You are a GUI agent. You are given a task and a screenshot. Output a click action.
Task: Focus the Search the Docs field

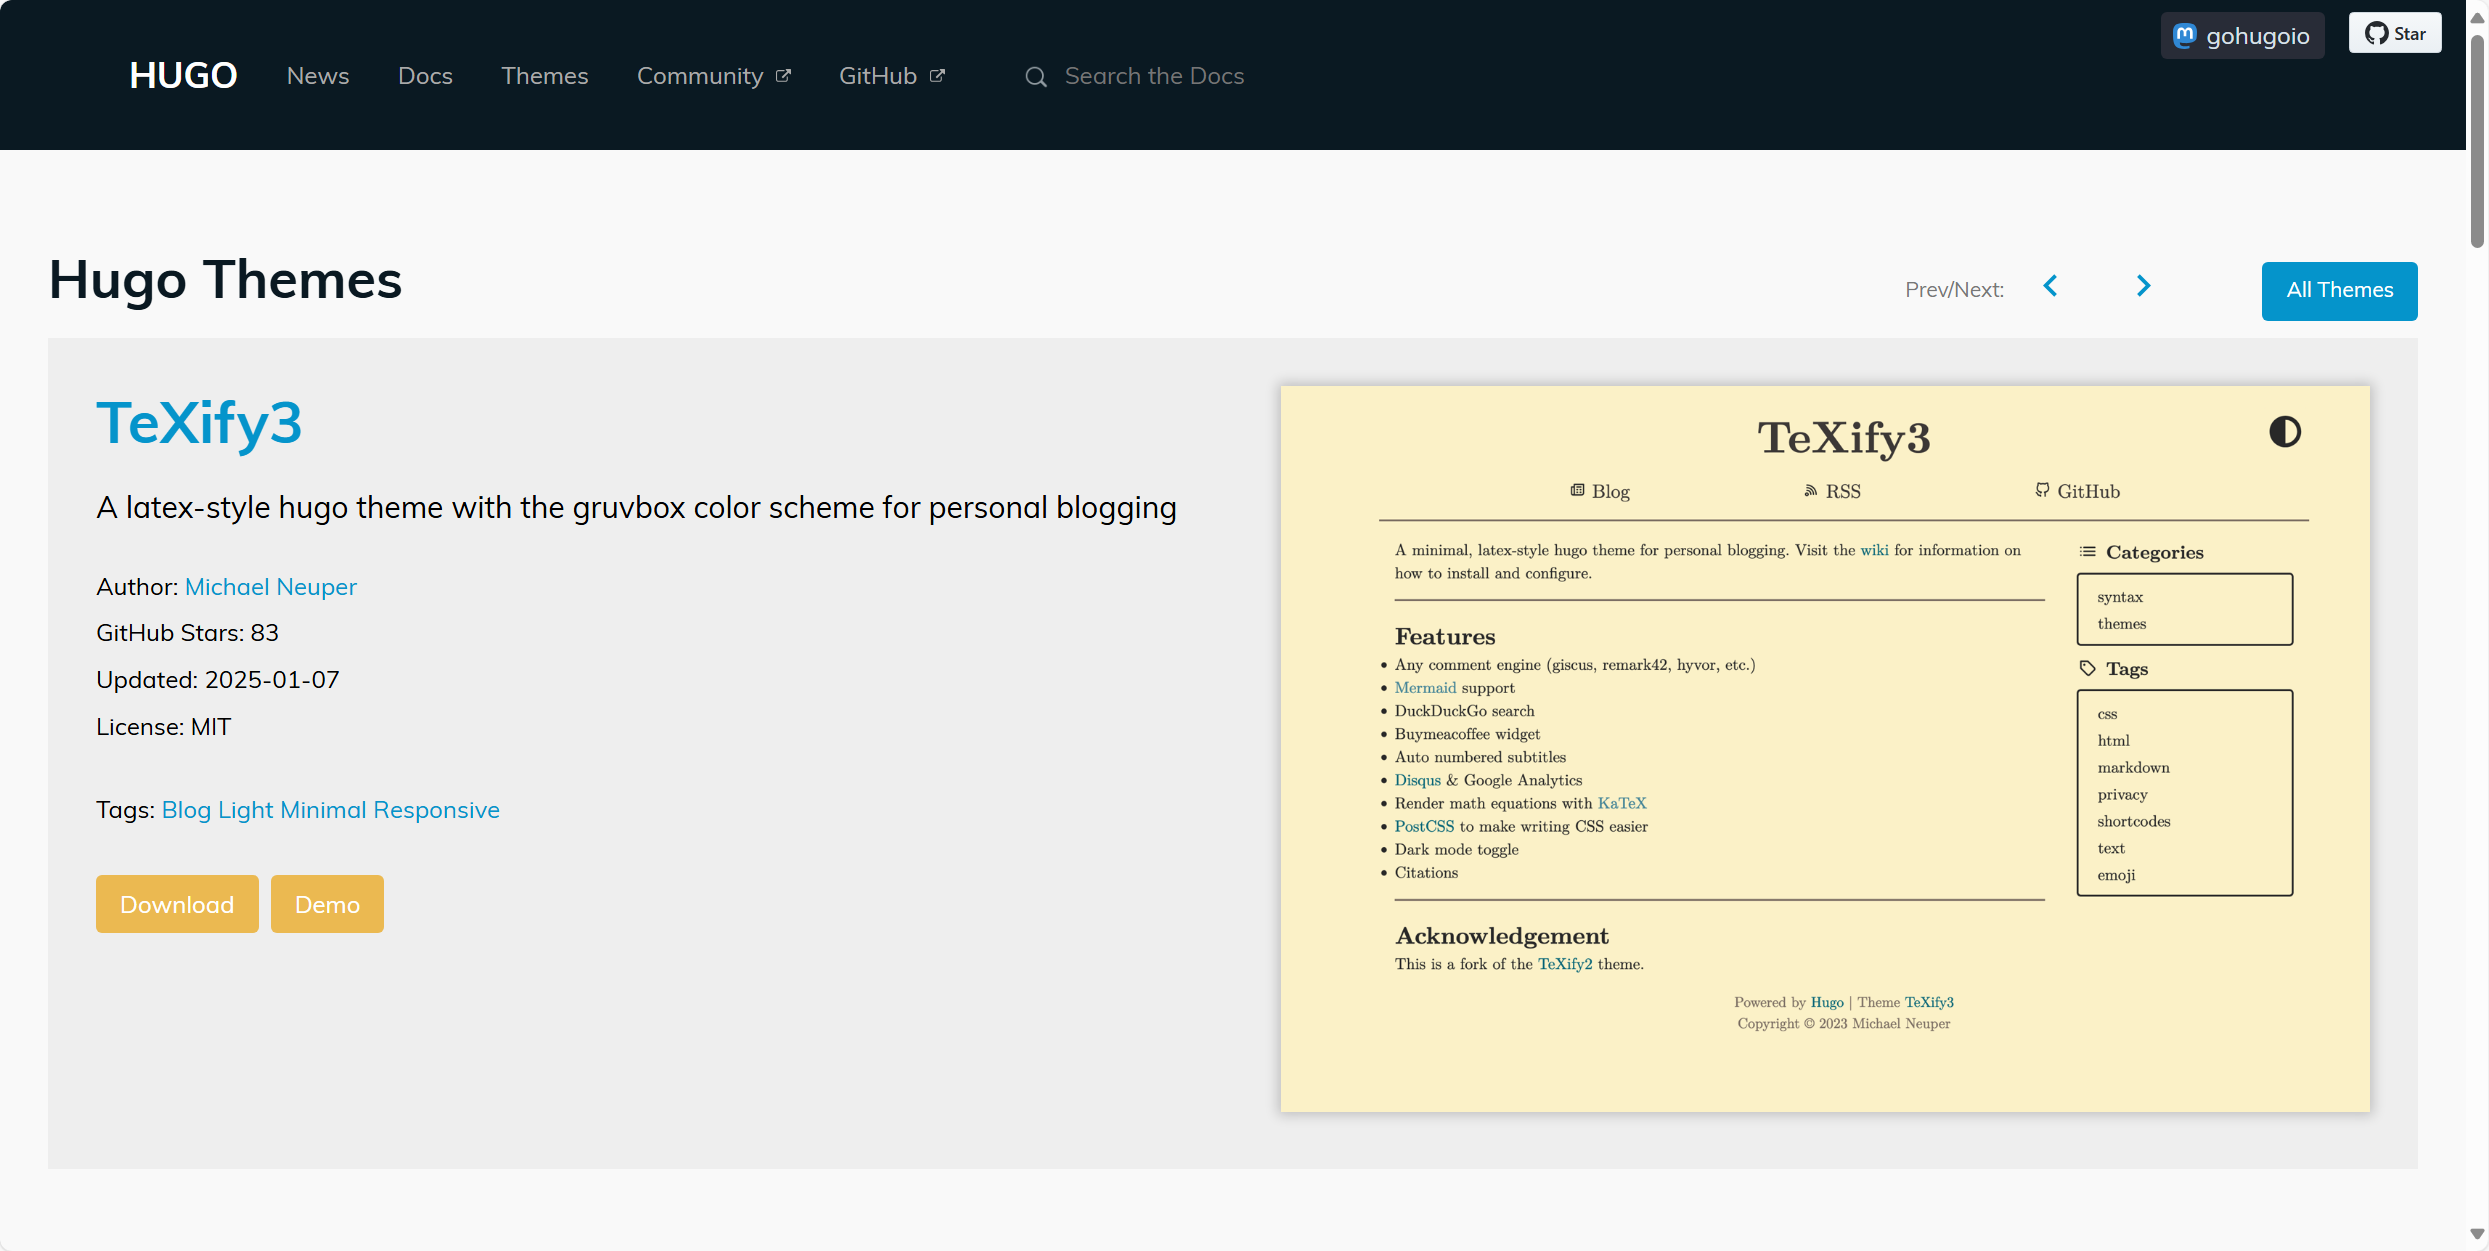click(x=1154, y=76)
